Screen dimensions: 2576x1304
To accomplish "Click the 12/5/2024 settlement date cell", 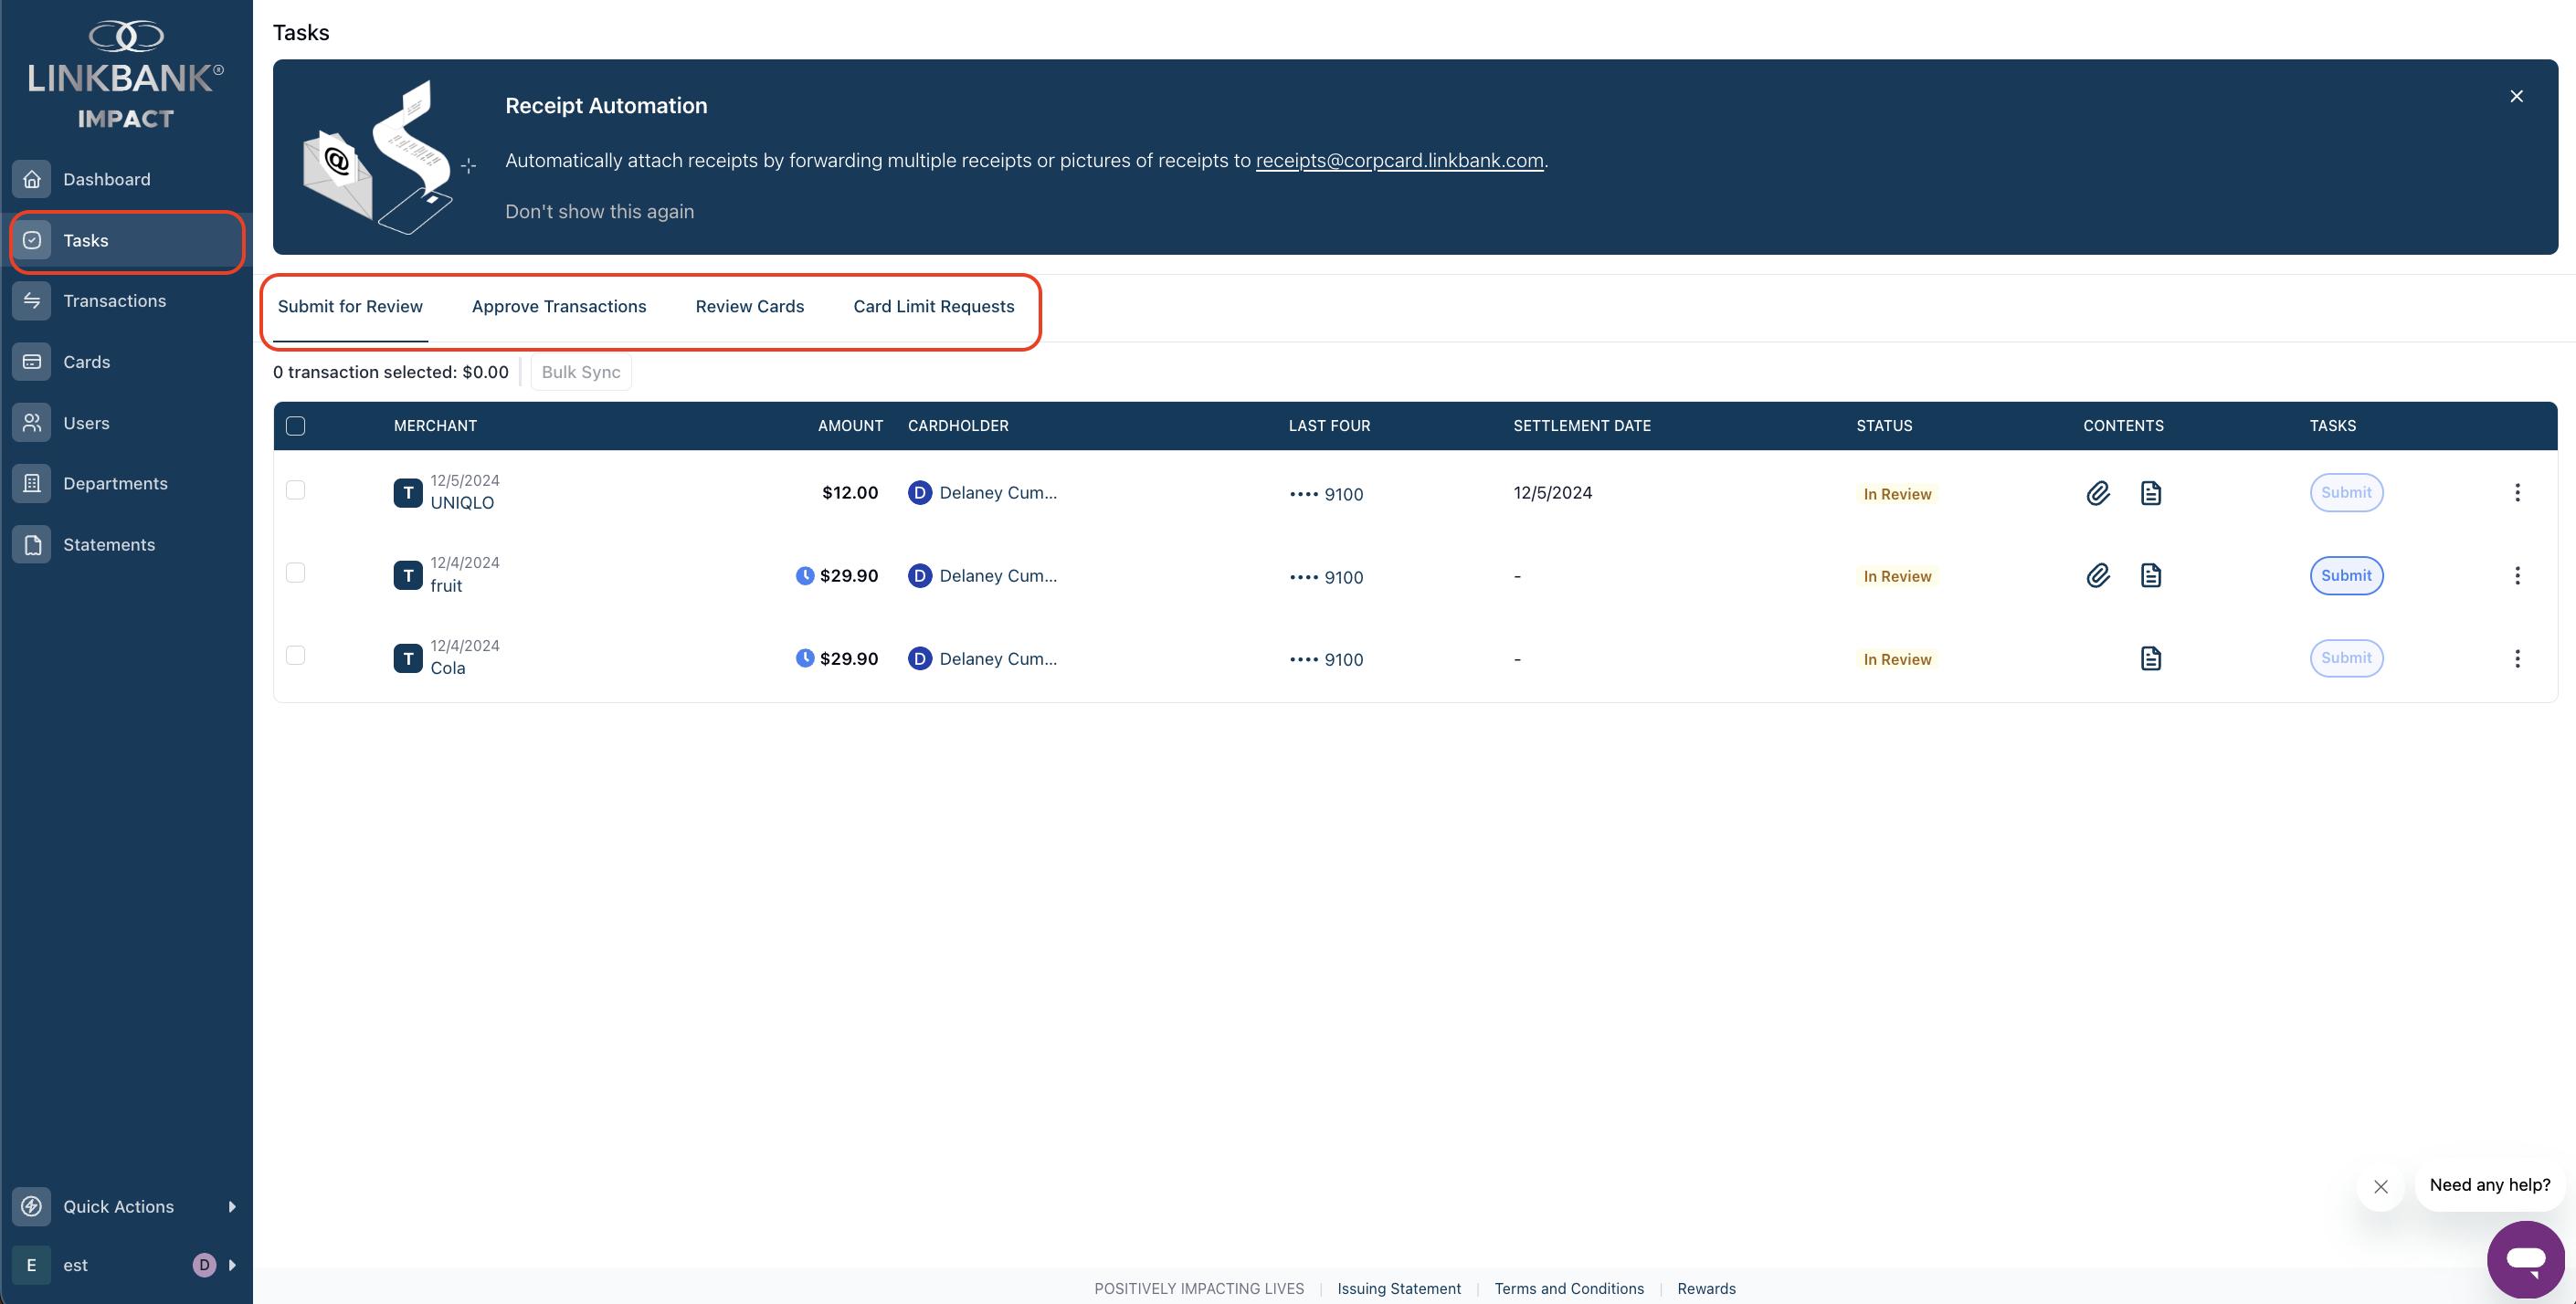I will [1552, 493].
